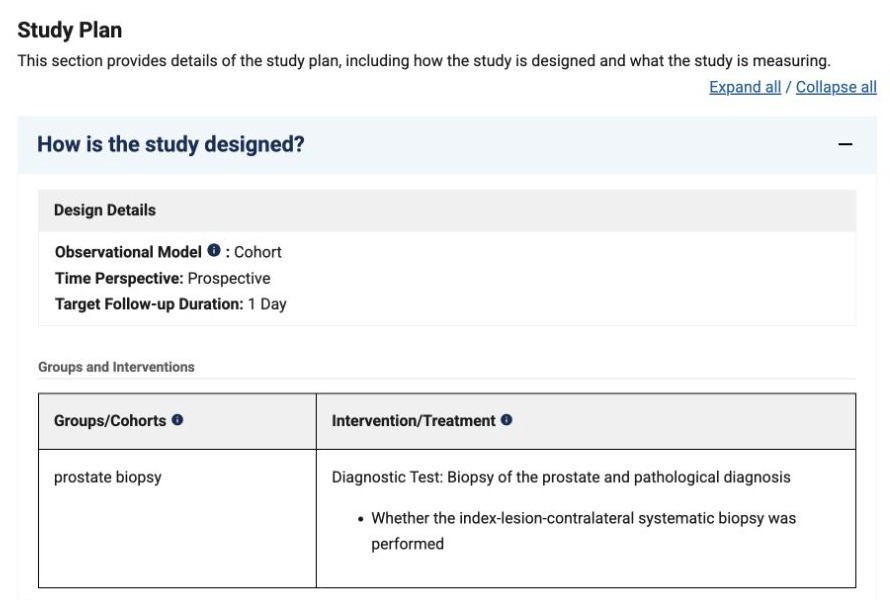Click the 'How is the study designed?' heading
Image resolution: width=890 pixels, height=600 pixels.
click(x=171, y=144)
